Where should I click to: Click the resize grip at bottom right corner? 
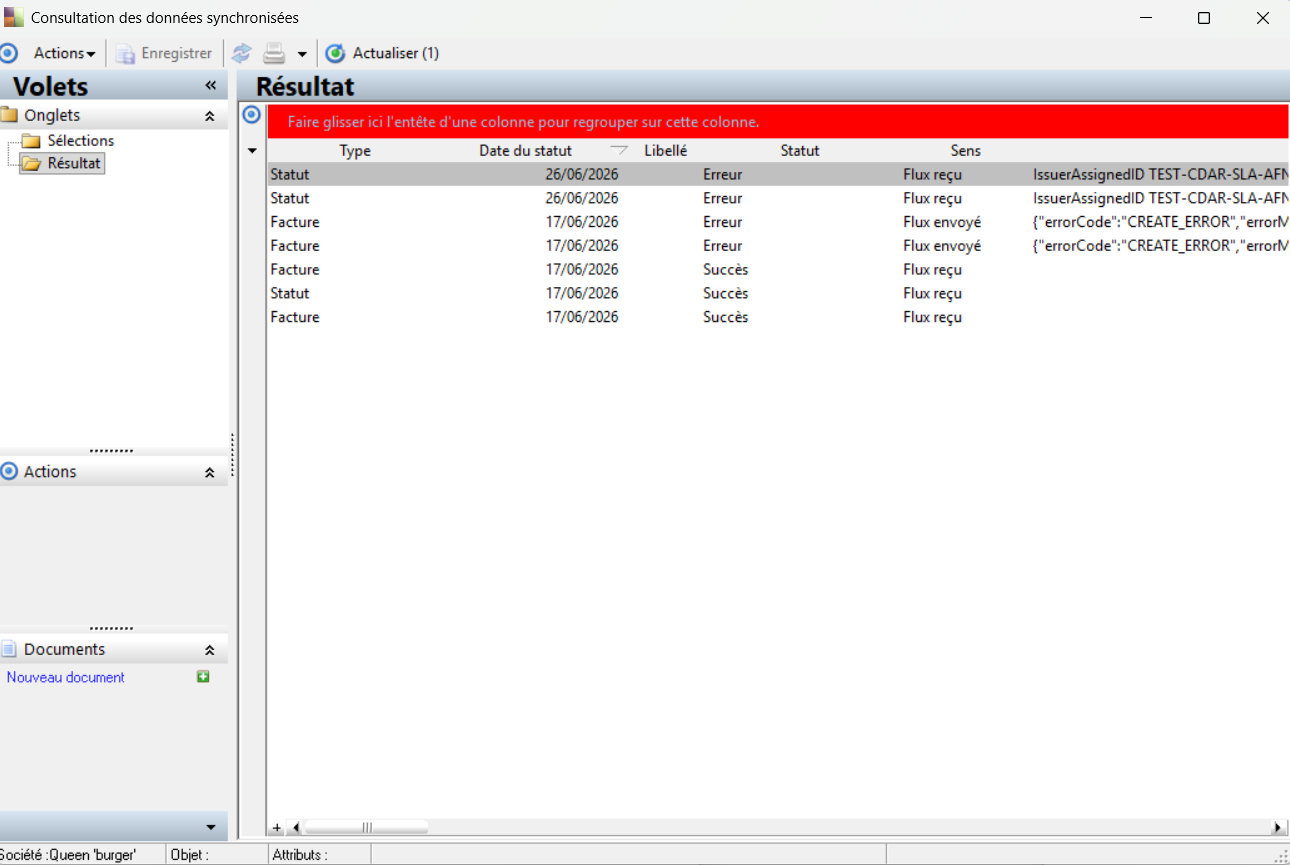coord(1281,857)
